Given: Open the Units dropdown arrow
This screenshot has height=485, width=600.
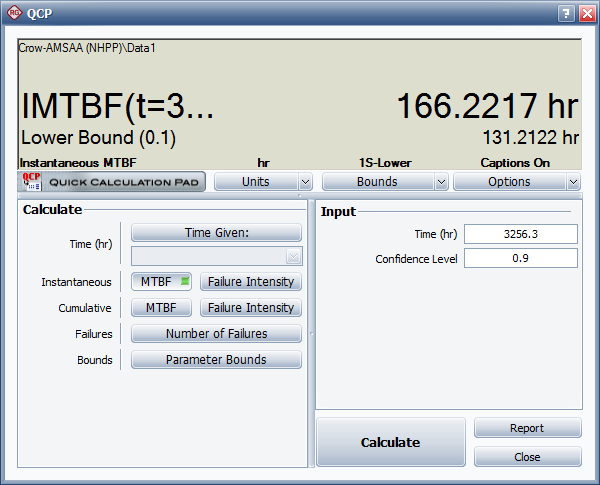Looking at the screenshot, I should pyautogui.click(x=305, y=182).
